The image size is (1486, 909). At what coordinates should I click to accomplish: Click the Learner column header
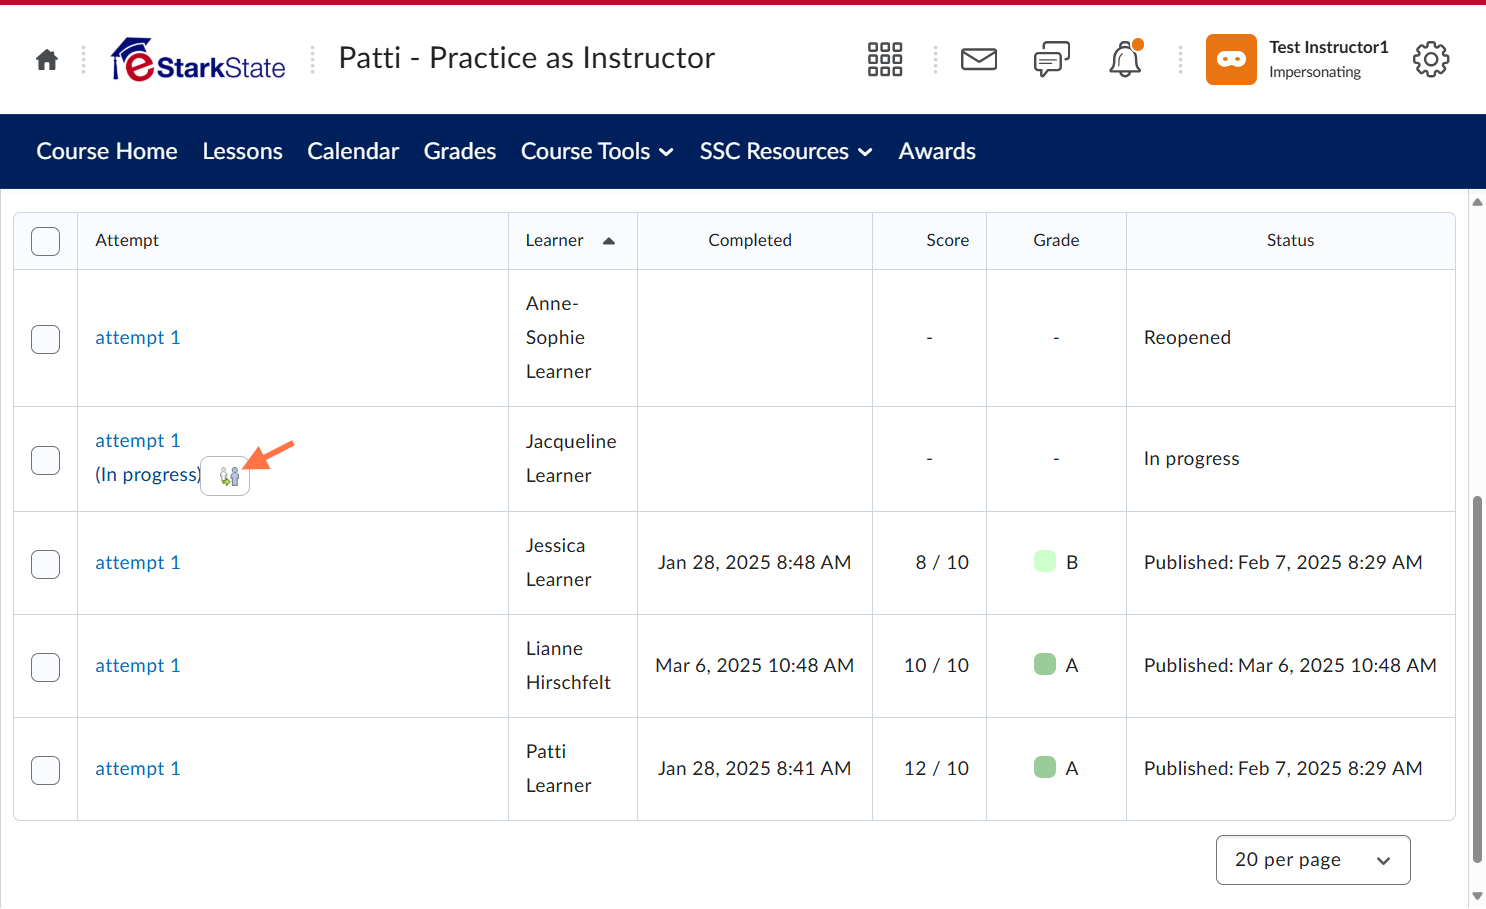[555, 241]
